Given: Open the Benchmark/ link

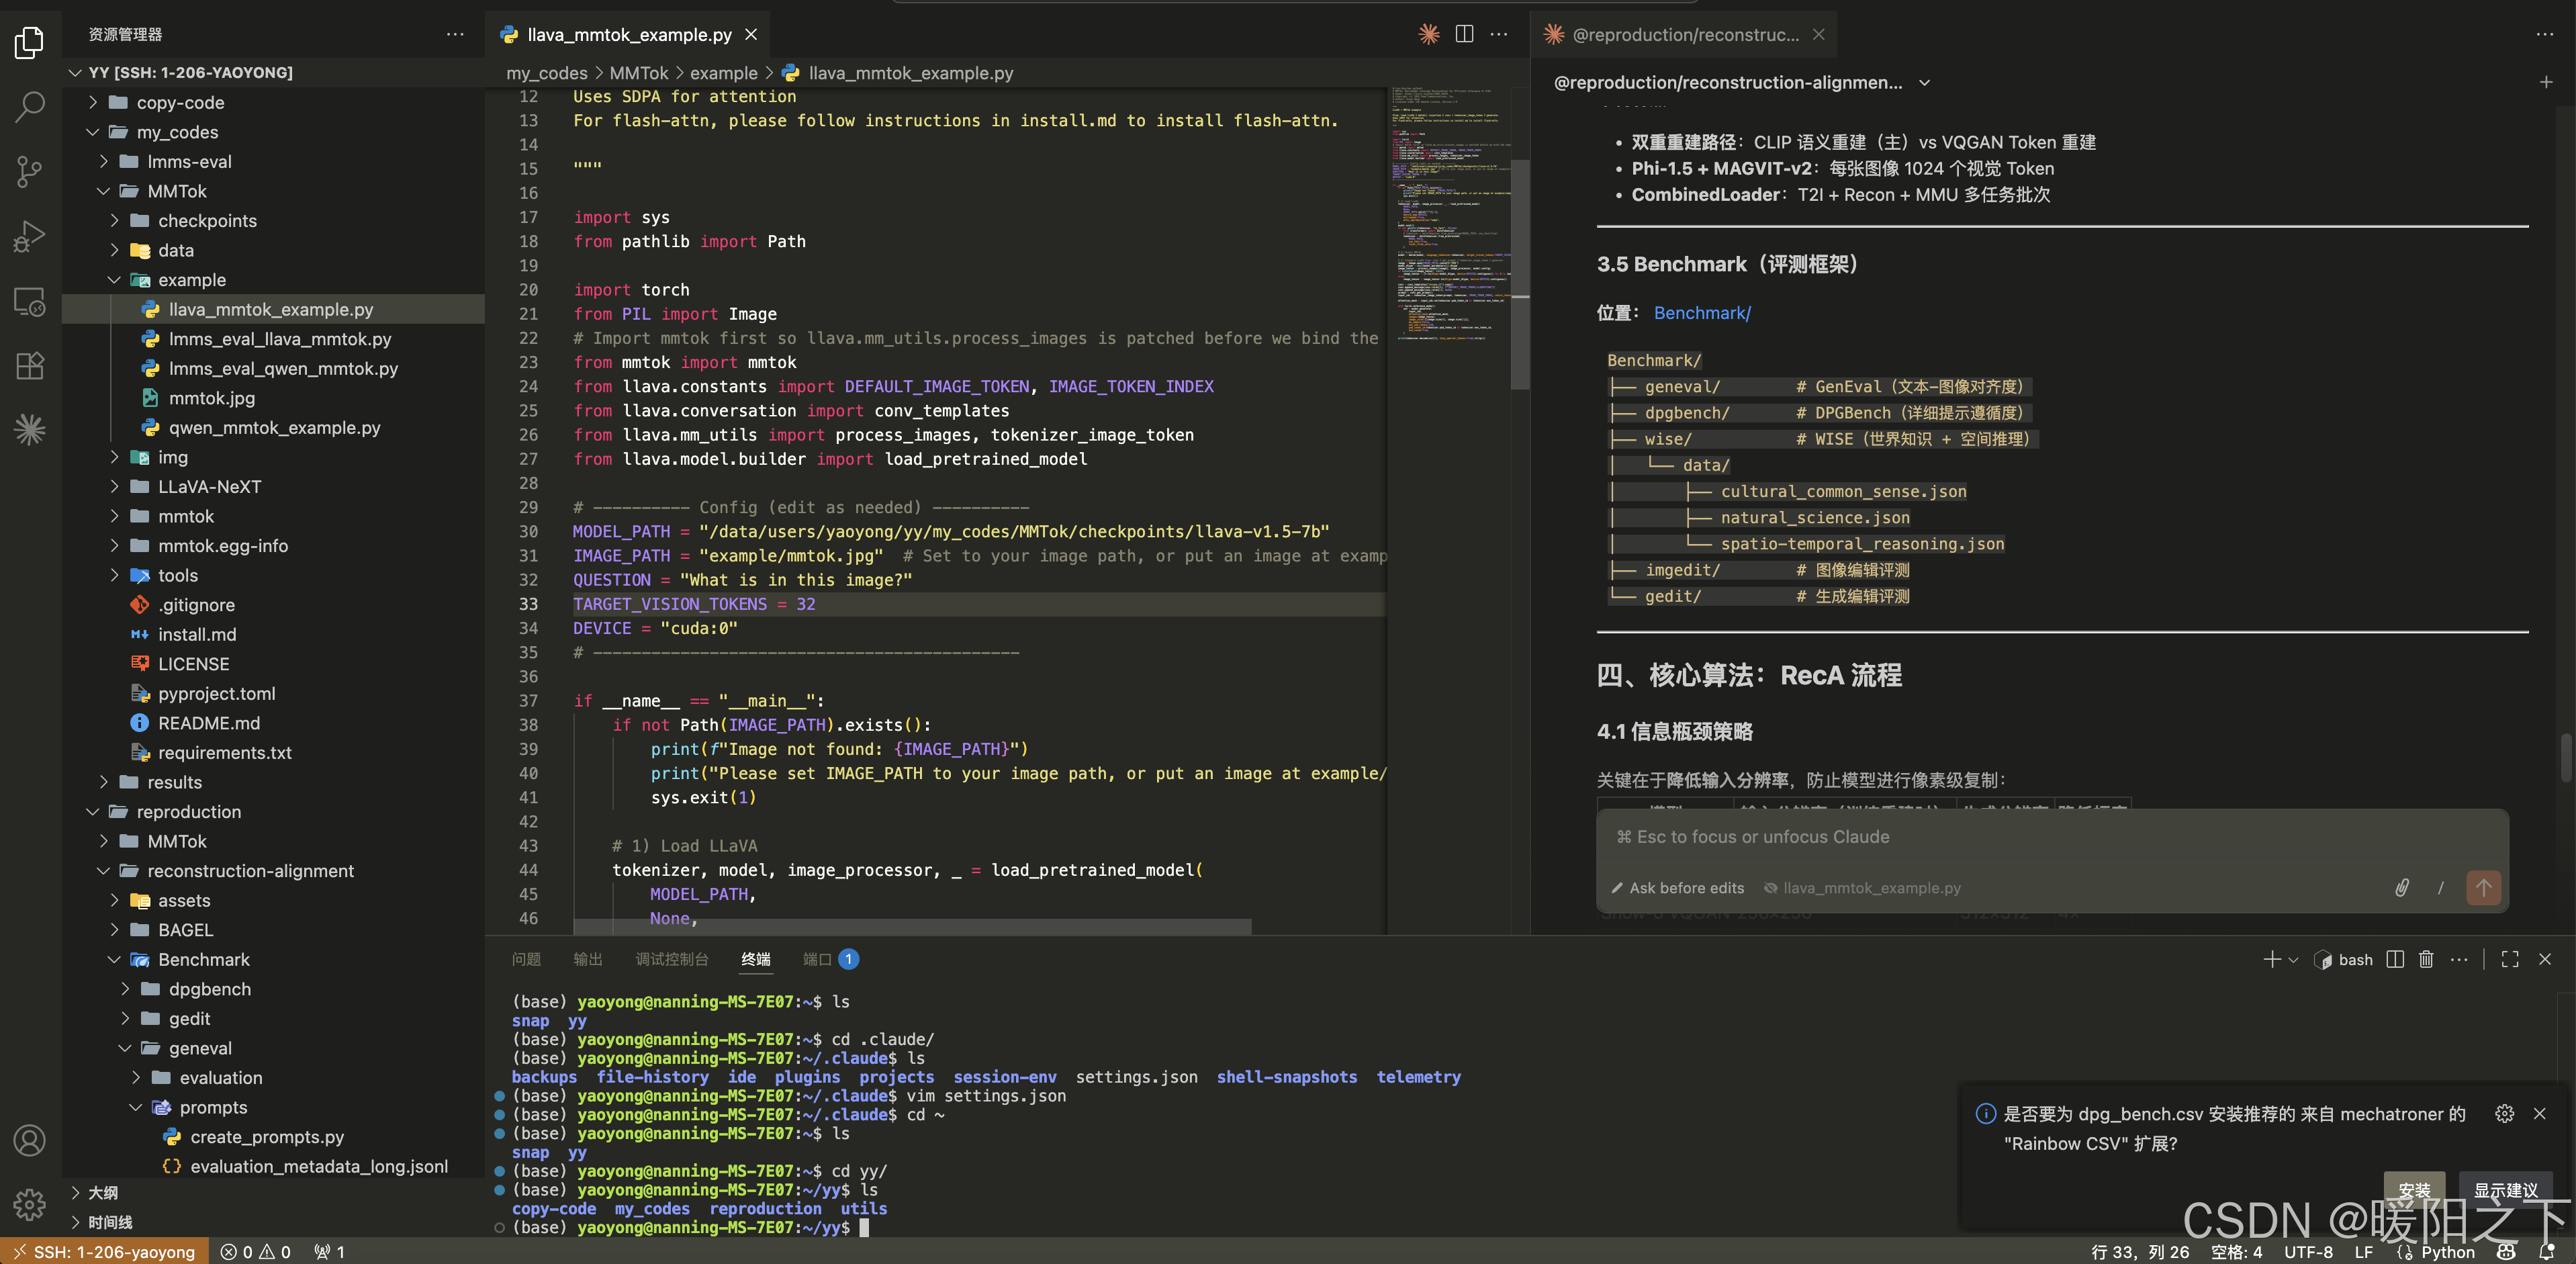Looking at the screenshot, I should coord(1702,313).
